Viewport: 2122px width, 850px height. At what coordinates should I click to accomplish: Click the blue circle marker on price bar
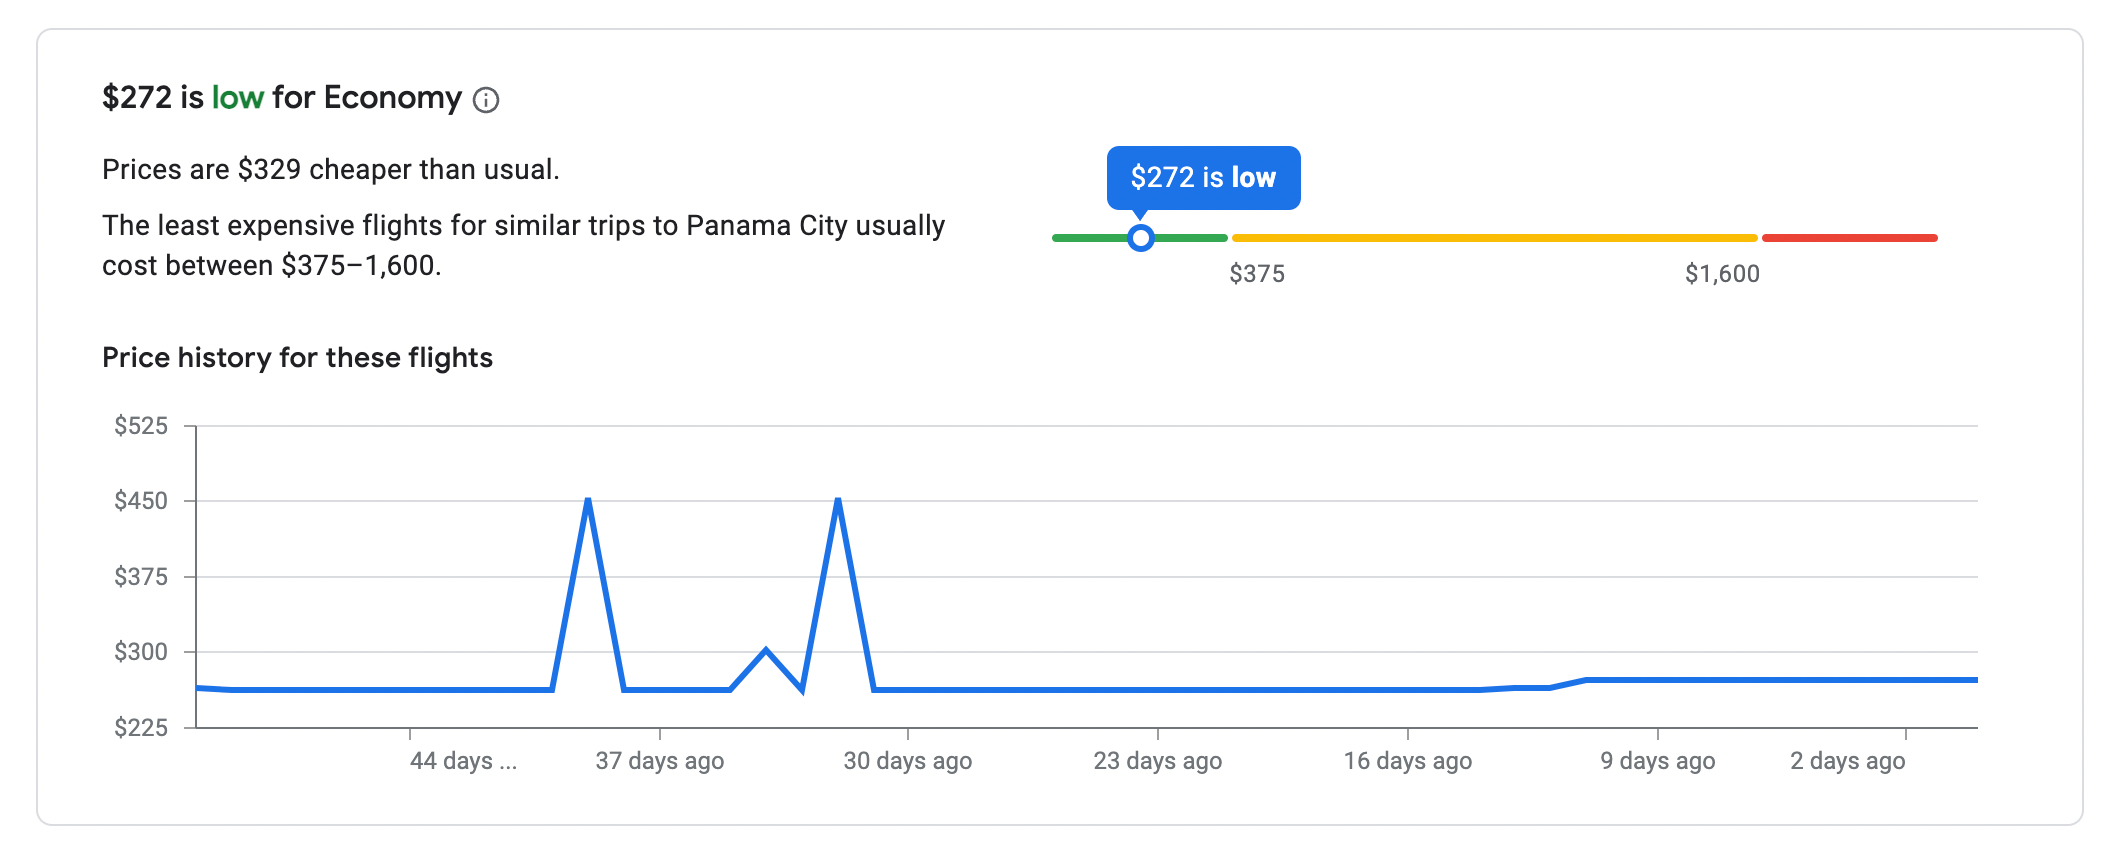pyautogui.click(x=1140, y=238)
